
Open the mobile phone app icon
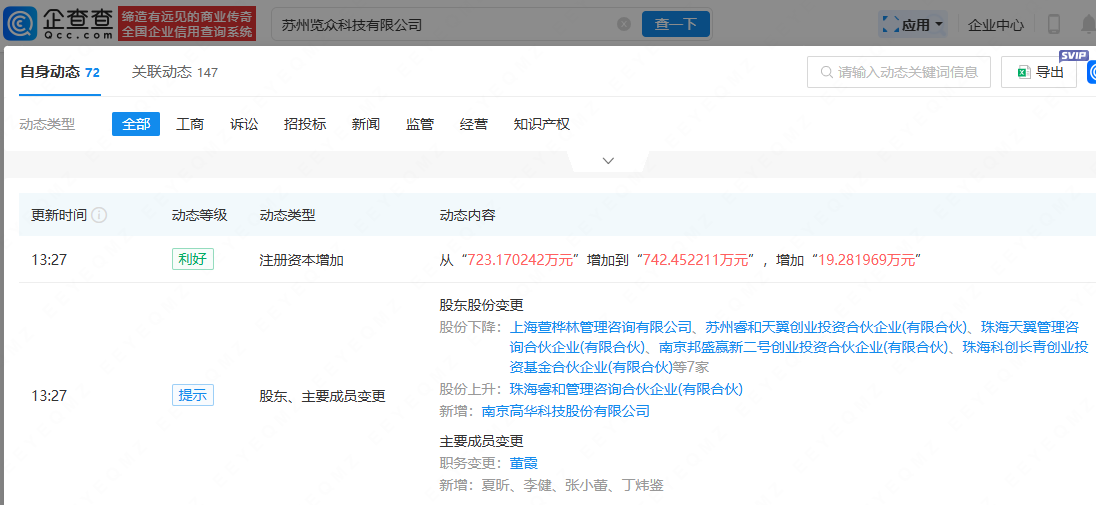pos(1053,24)
